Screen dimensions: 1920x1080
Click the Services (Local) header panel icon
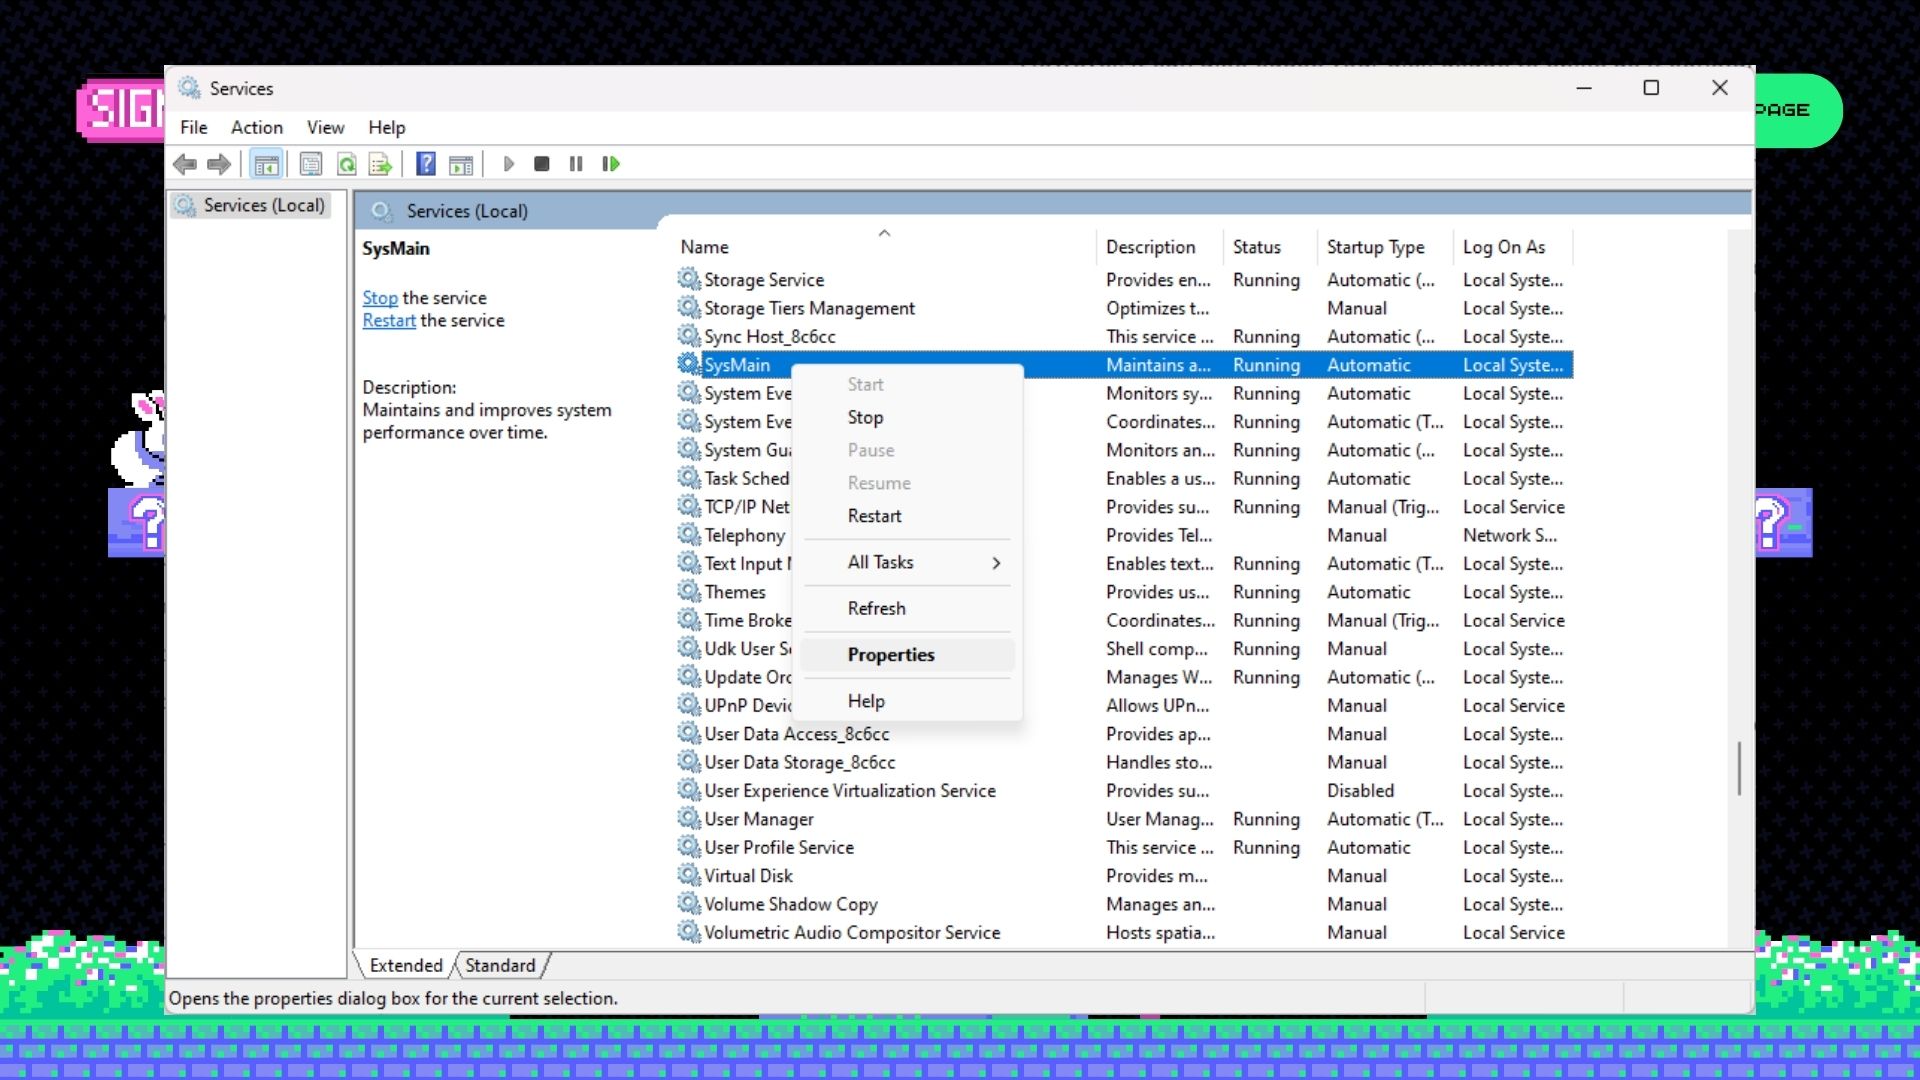[381, 211]
